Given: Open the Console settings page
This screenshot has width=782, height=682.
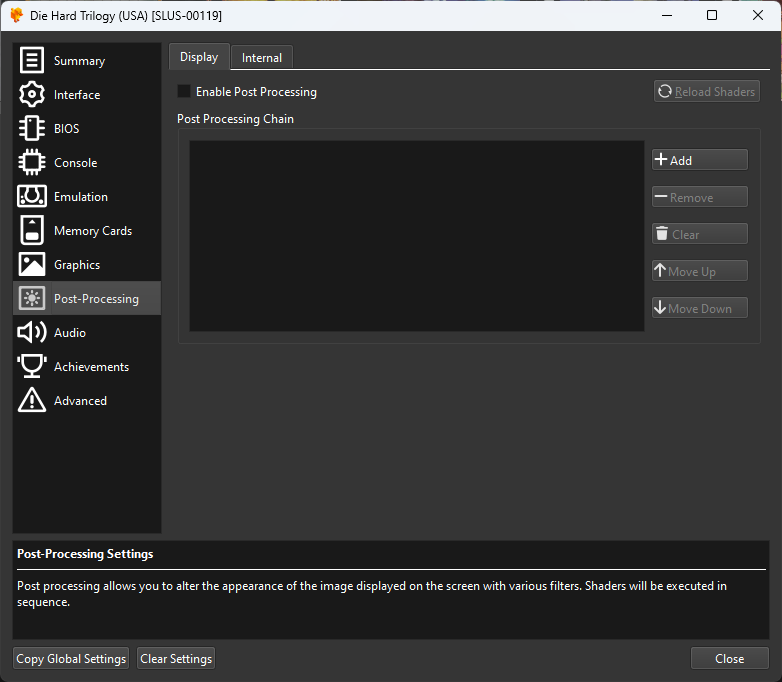Looking at the screenshot, I should coord(87,162).
